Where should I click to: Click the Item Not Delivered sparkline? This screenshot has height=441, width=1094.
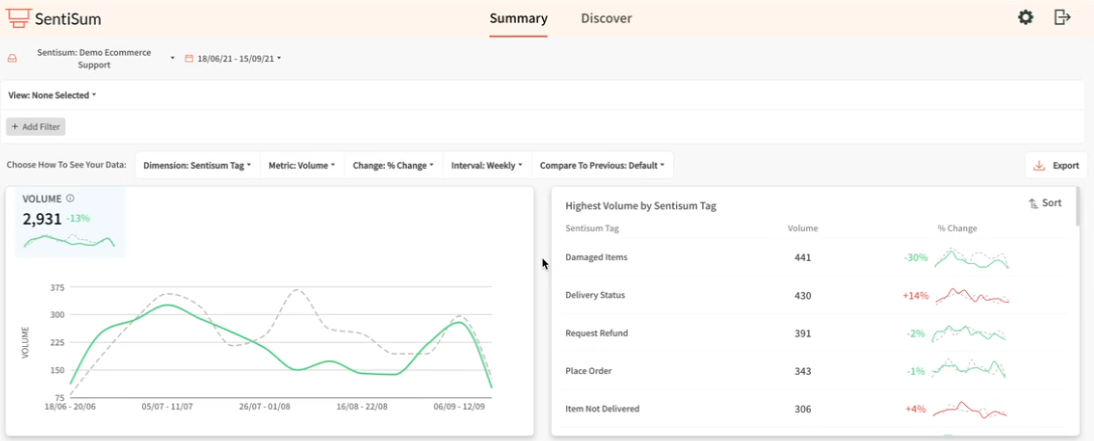coord(970,409)
